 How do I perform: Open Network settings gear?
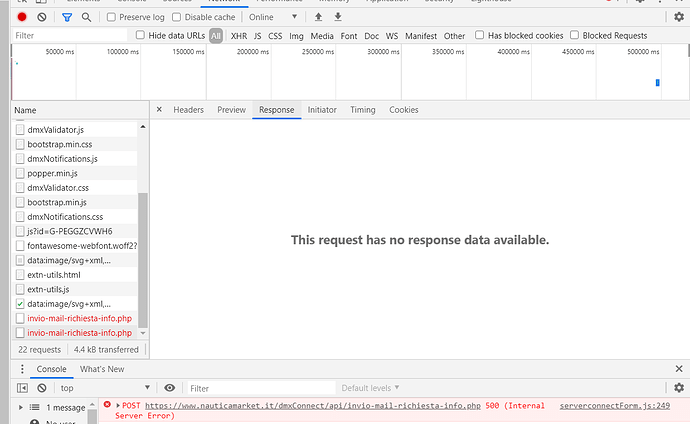pos(679,17)
